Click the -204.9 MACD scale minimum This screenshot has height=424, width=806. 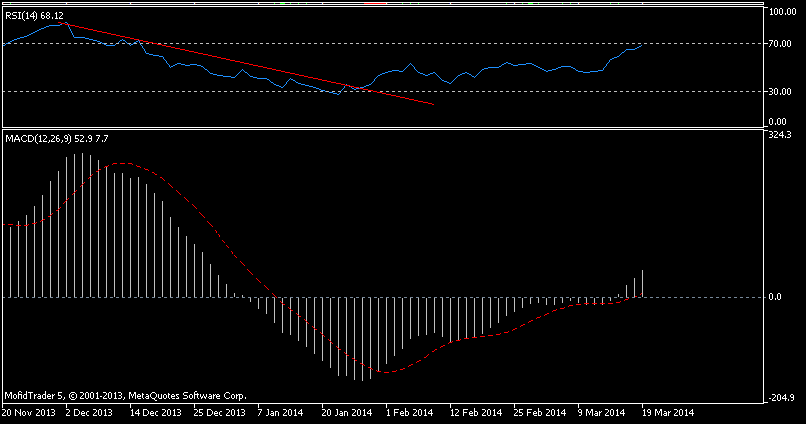tap(779, 398)
